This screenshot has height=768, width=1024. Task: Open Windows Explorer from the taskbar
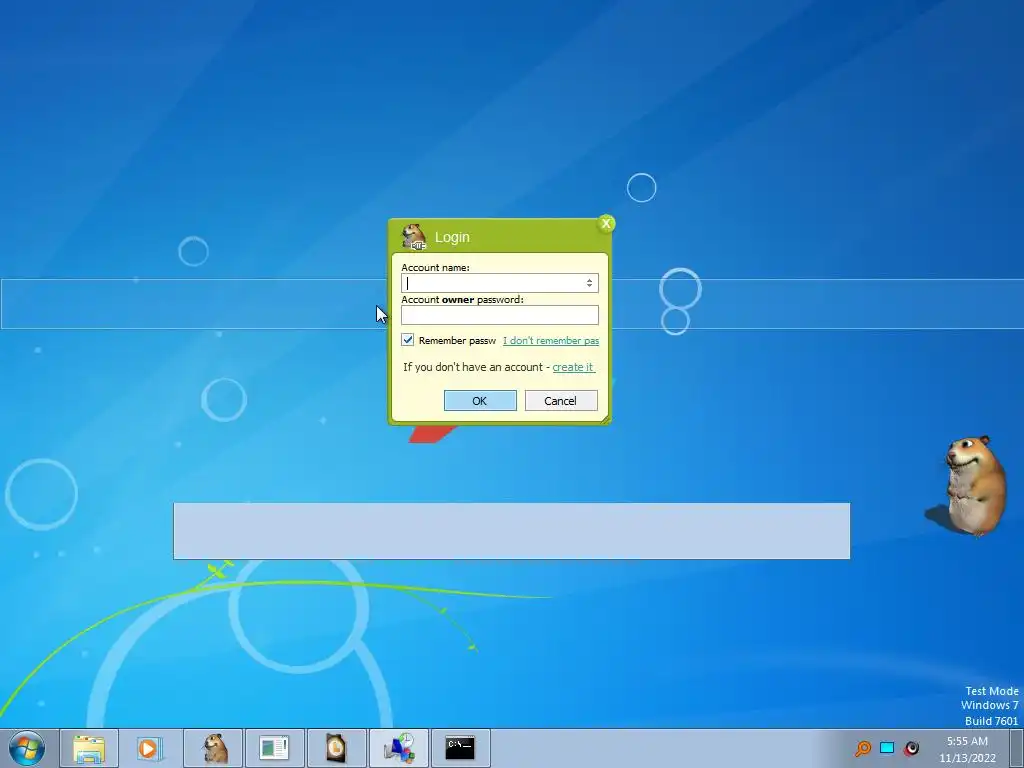89,748
